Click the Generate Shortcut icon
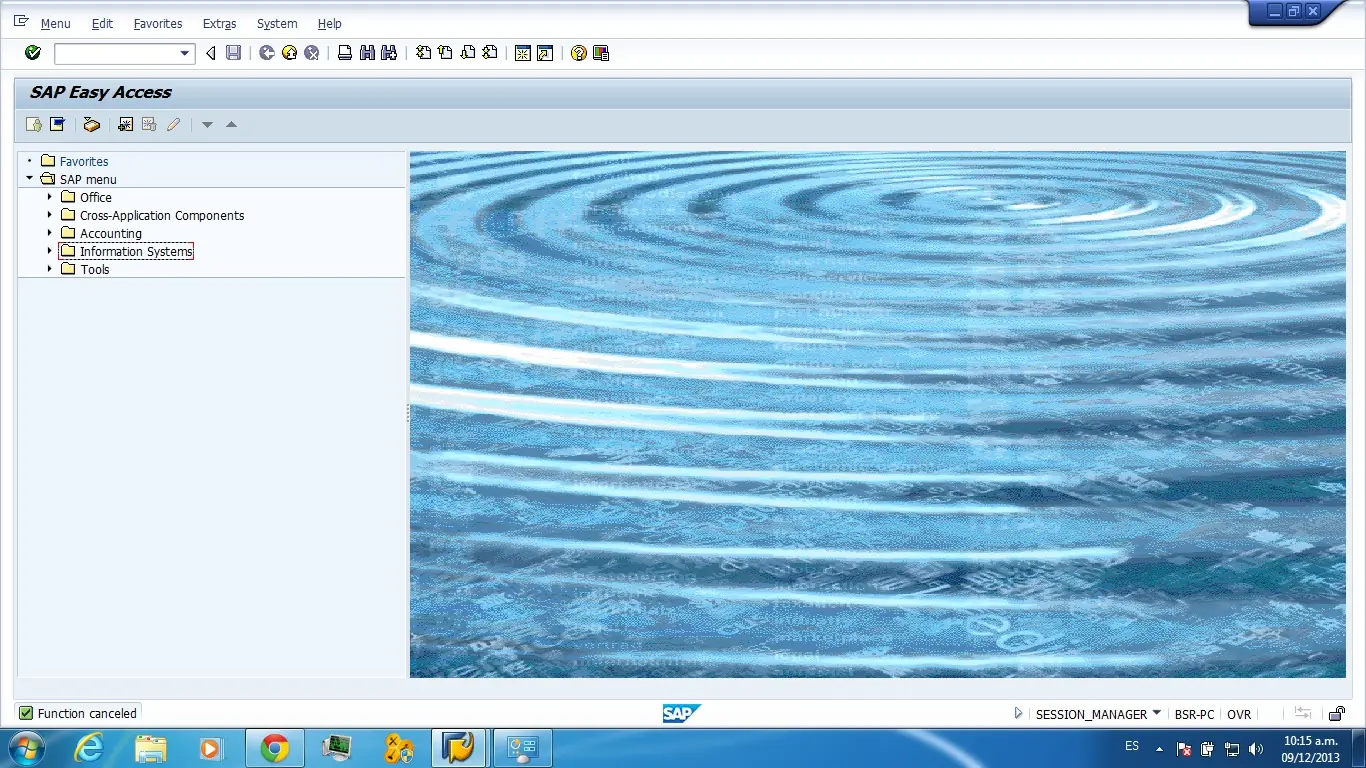This screenshot has height=768, width=1366. pyautogui.click(x=545, y=53)
